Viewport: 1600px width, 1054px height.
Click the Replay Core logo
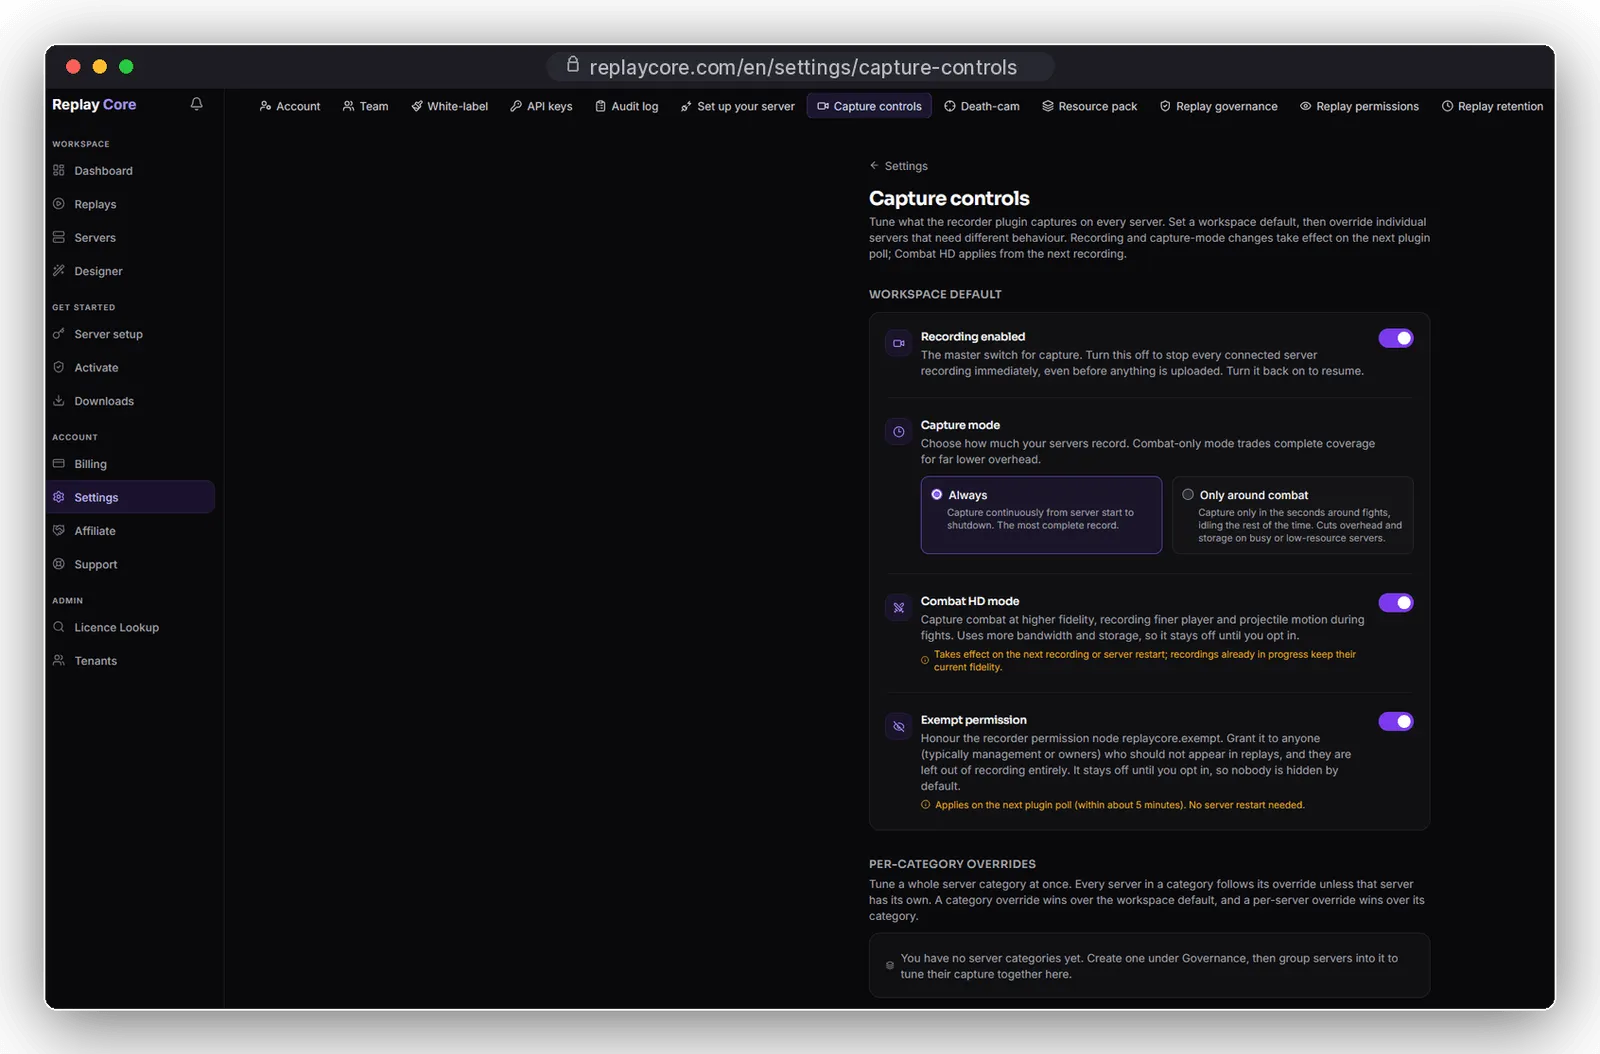point(94,104)
